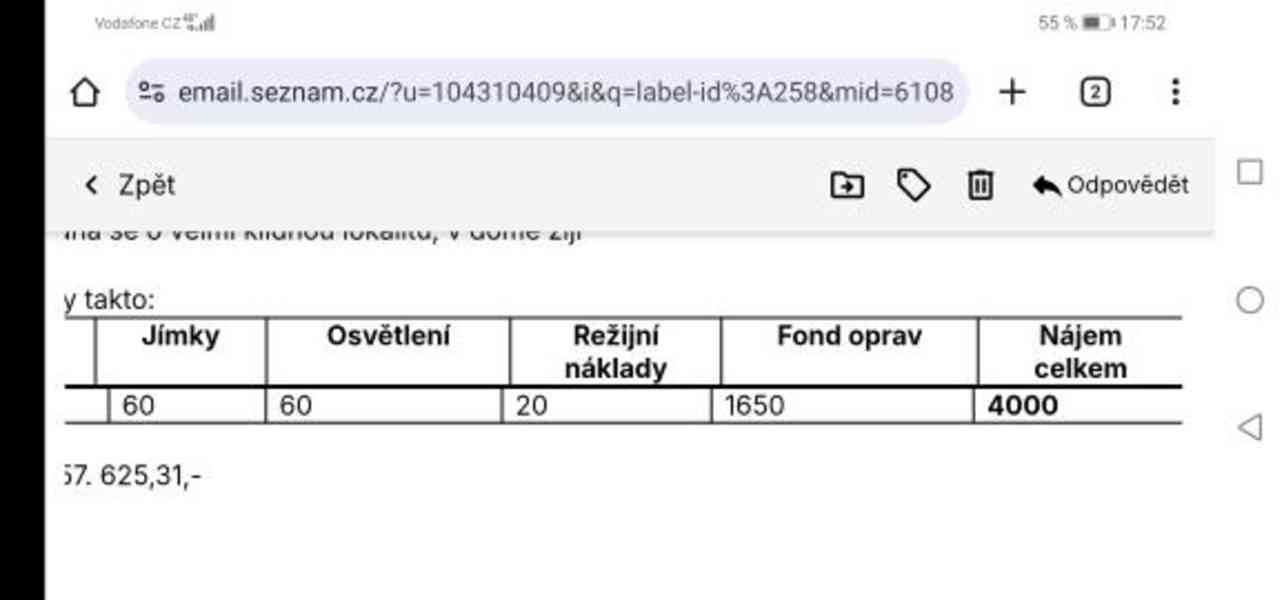The height and width of the screenshot is (600, 1284).
Task: Tap the battery indicator in status bar
Action: (1094, 22)
